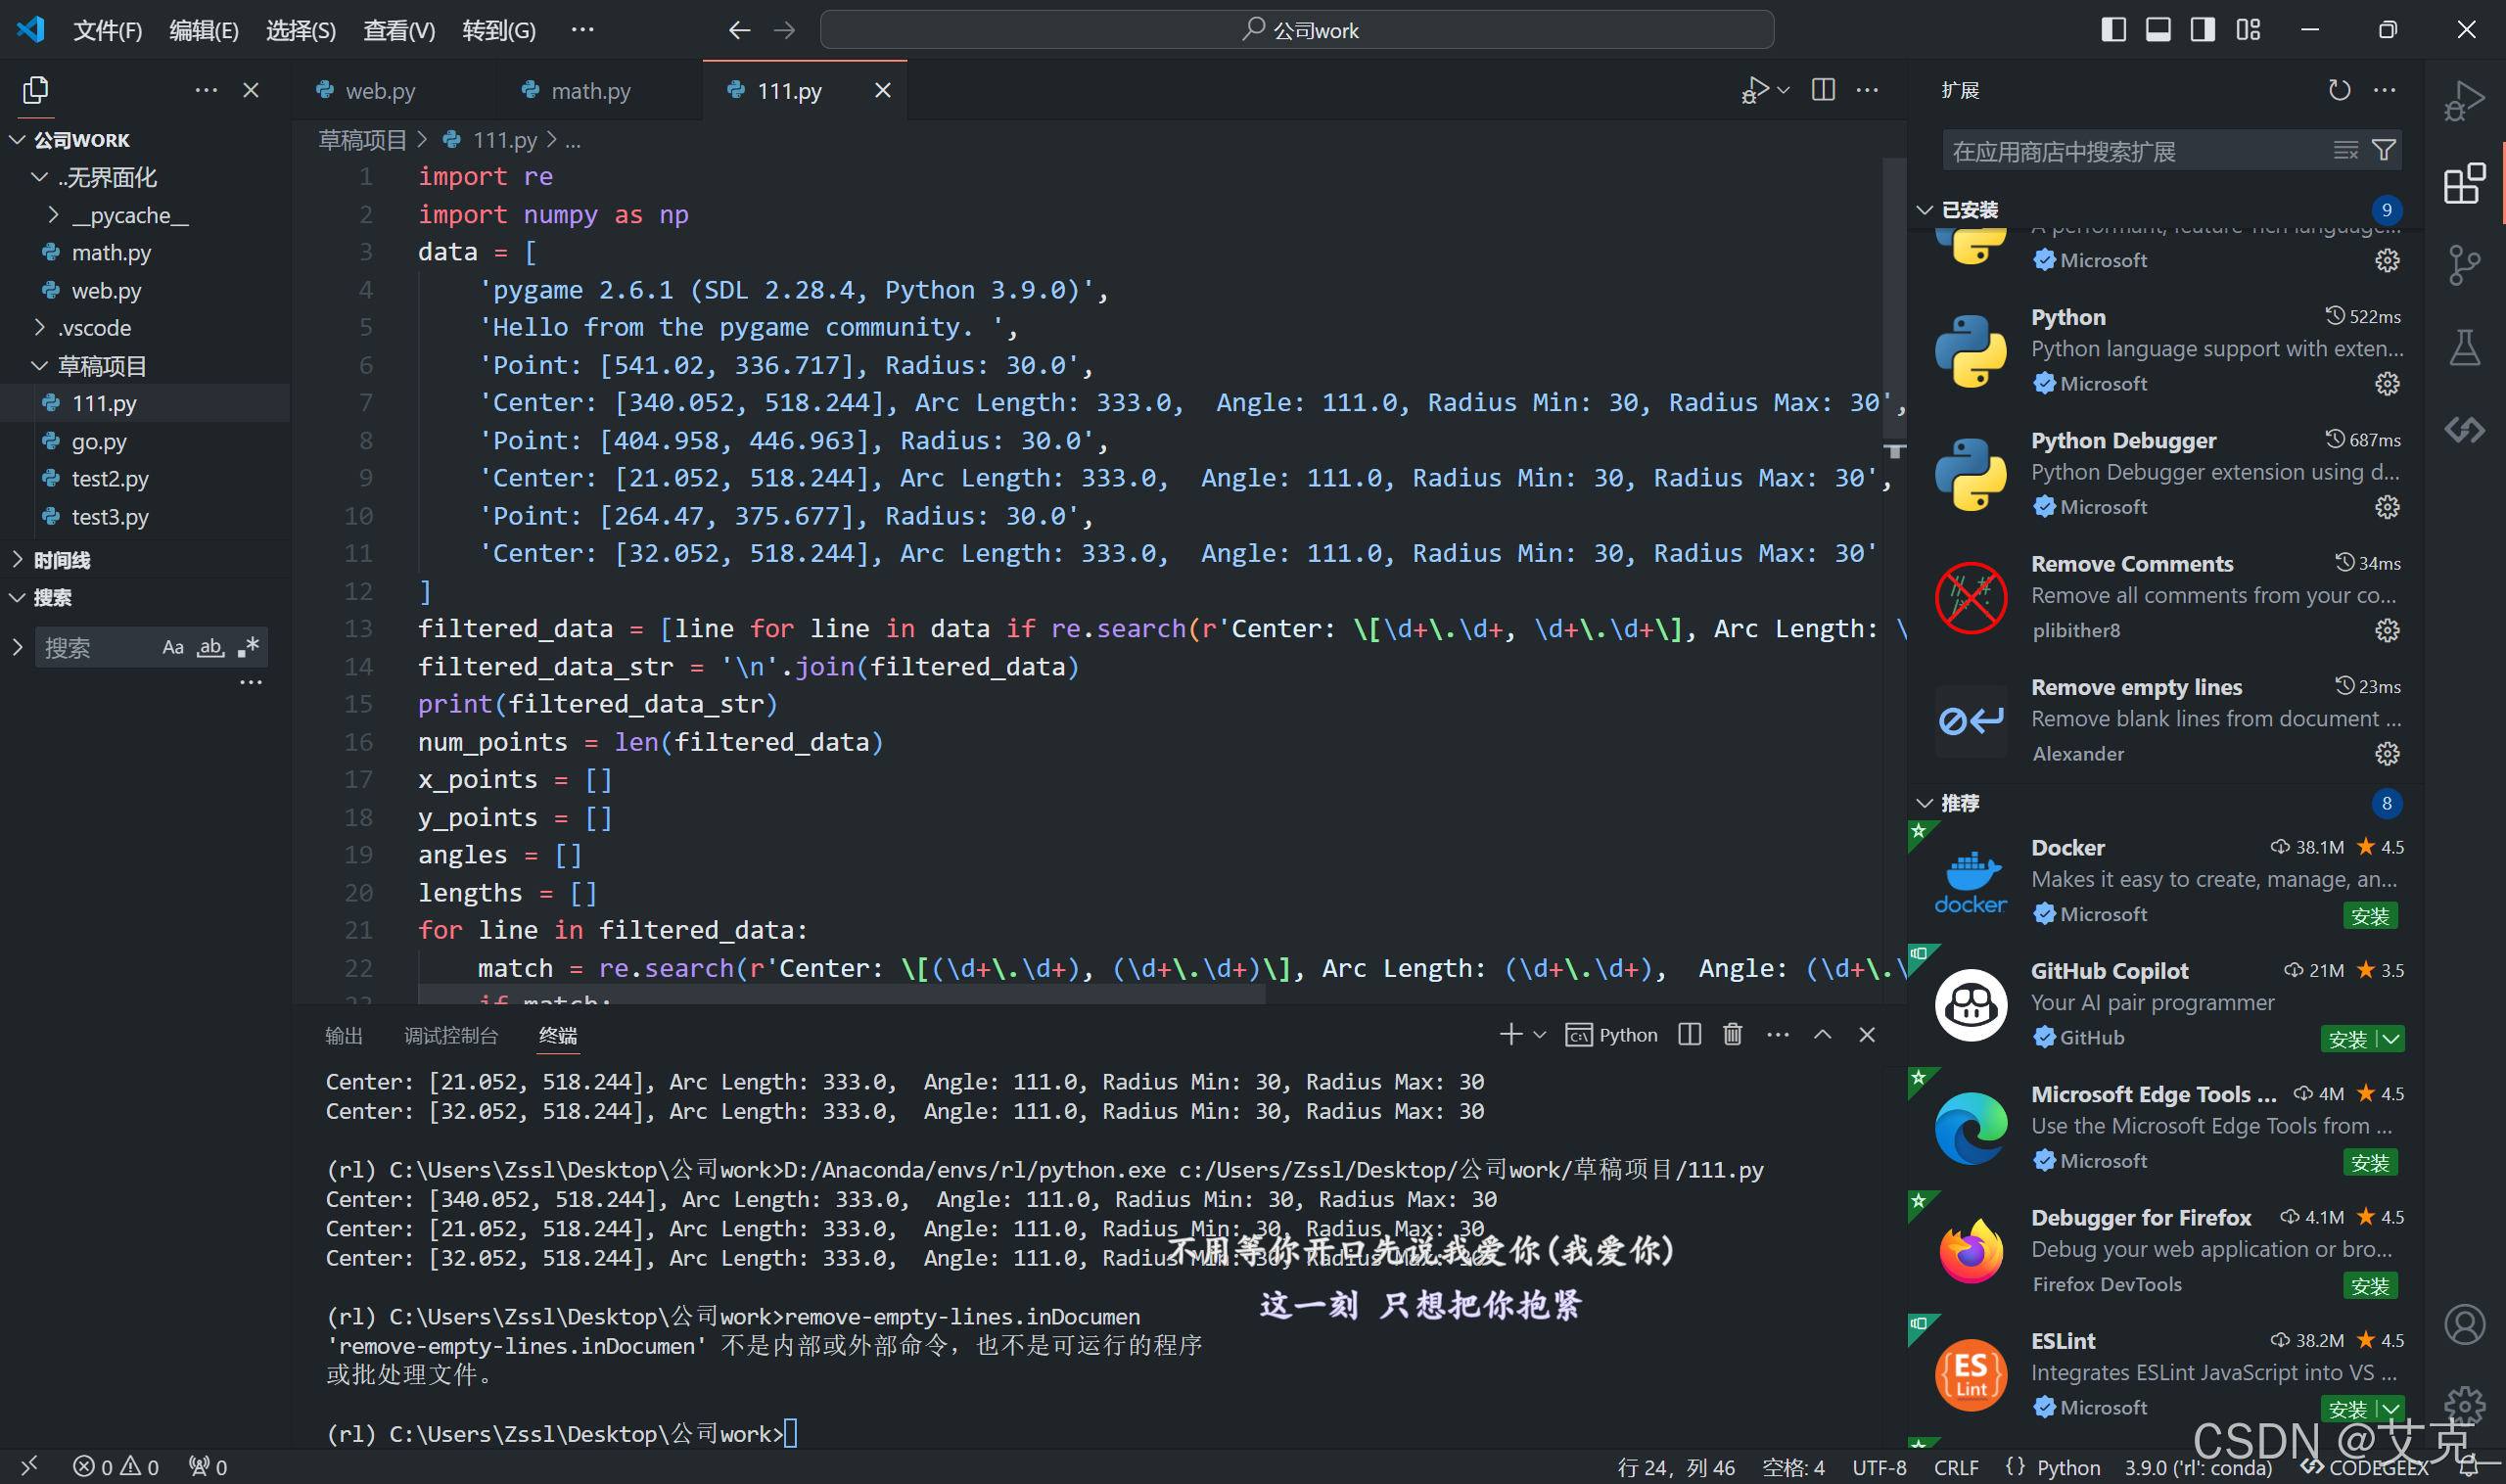Toggle the primary sidebar layout button
Image resolution: width=2506 pixels, height=1484 pixels.
coord(2113,30)
